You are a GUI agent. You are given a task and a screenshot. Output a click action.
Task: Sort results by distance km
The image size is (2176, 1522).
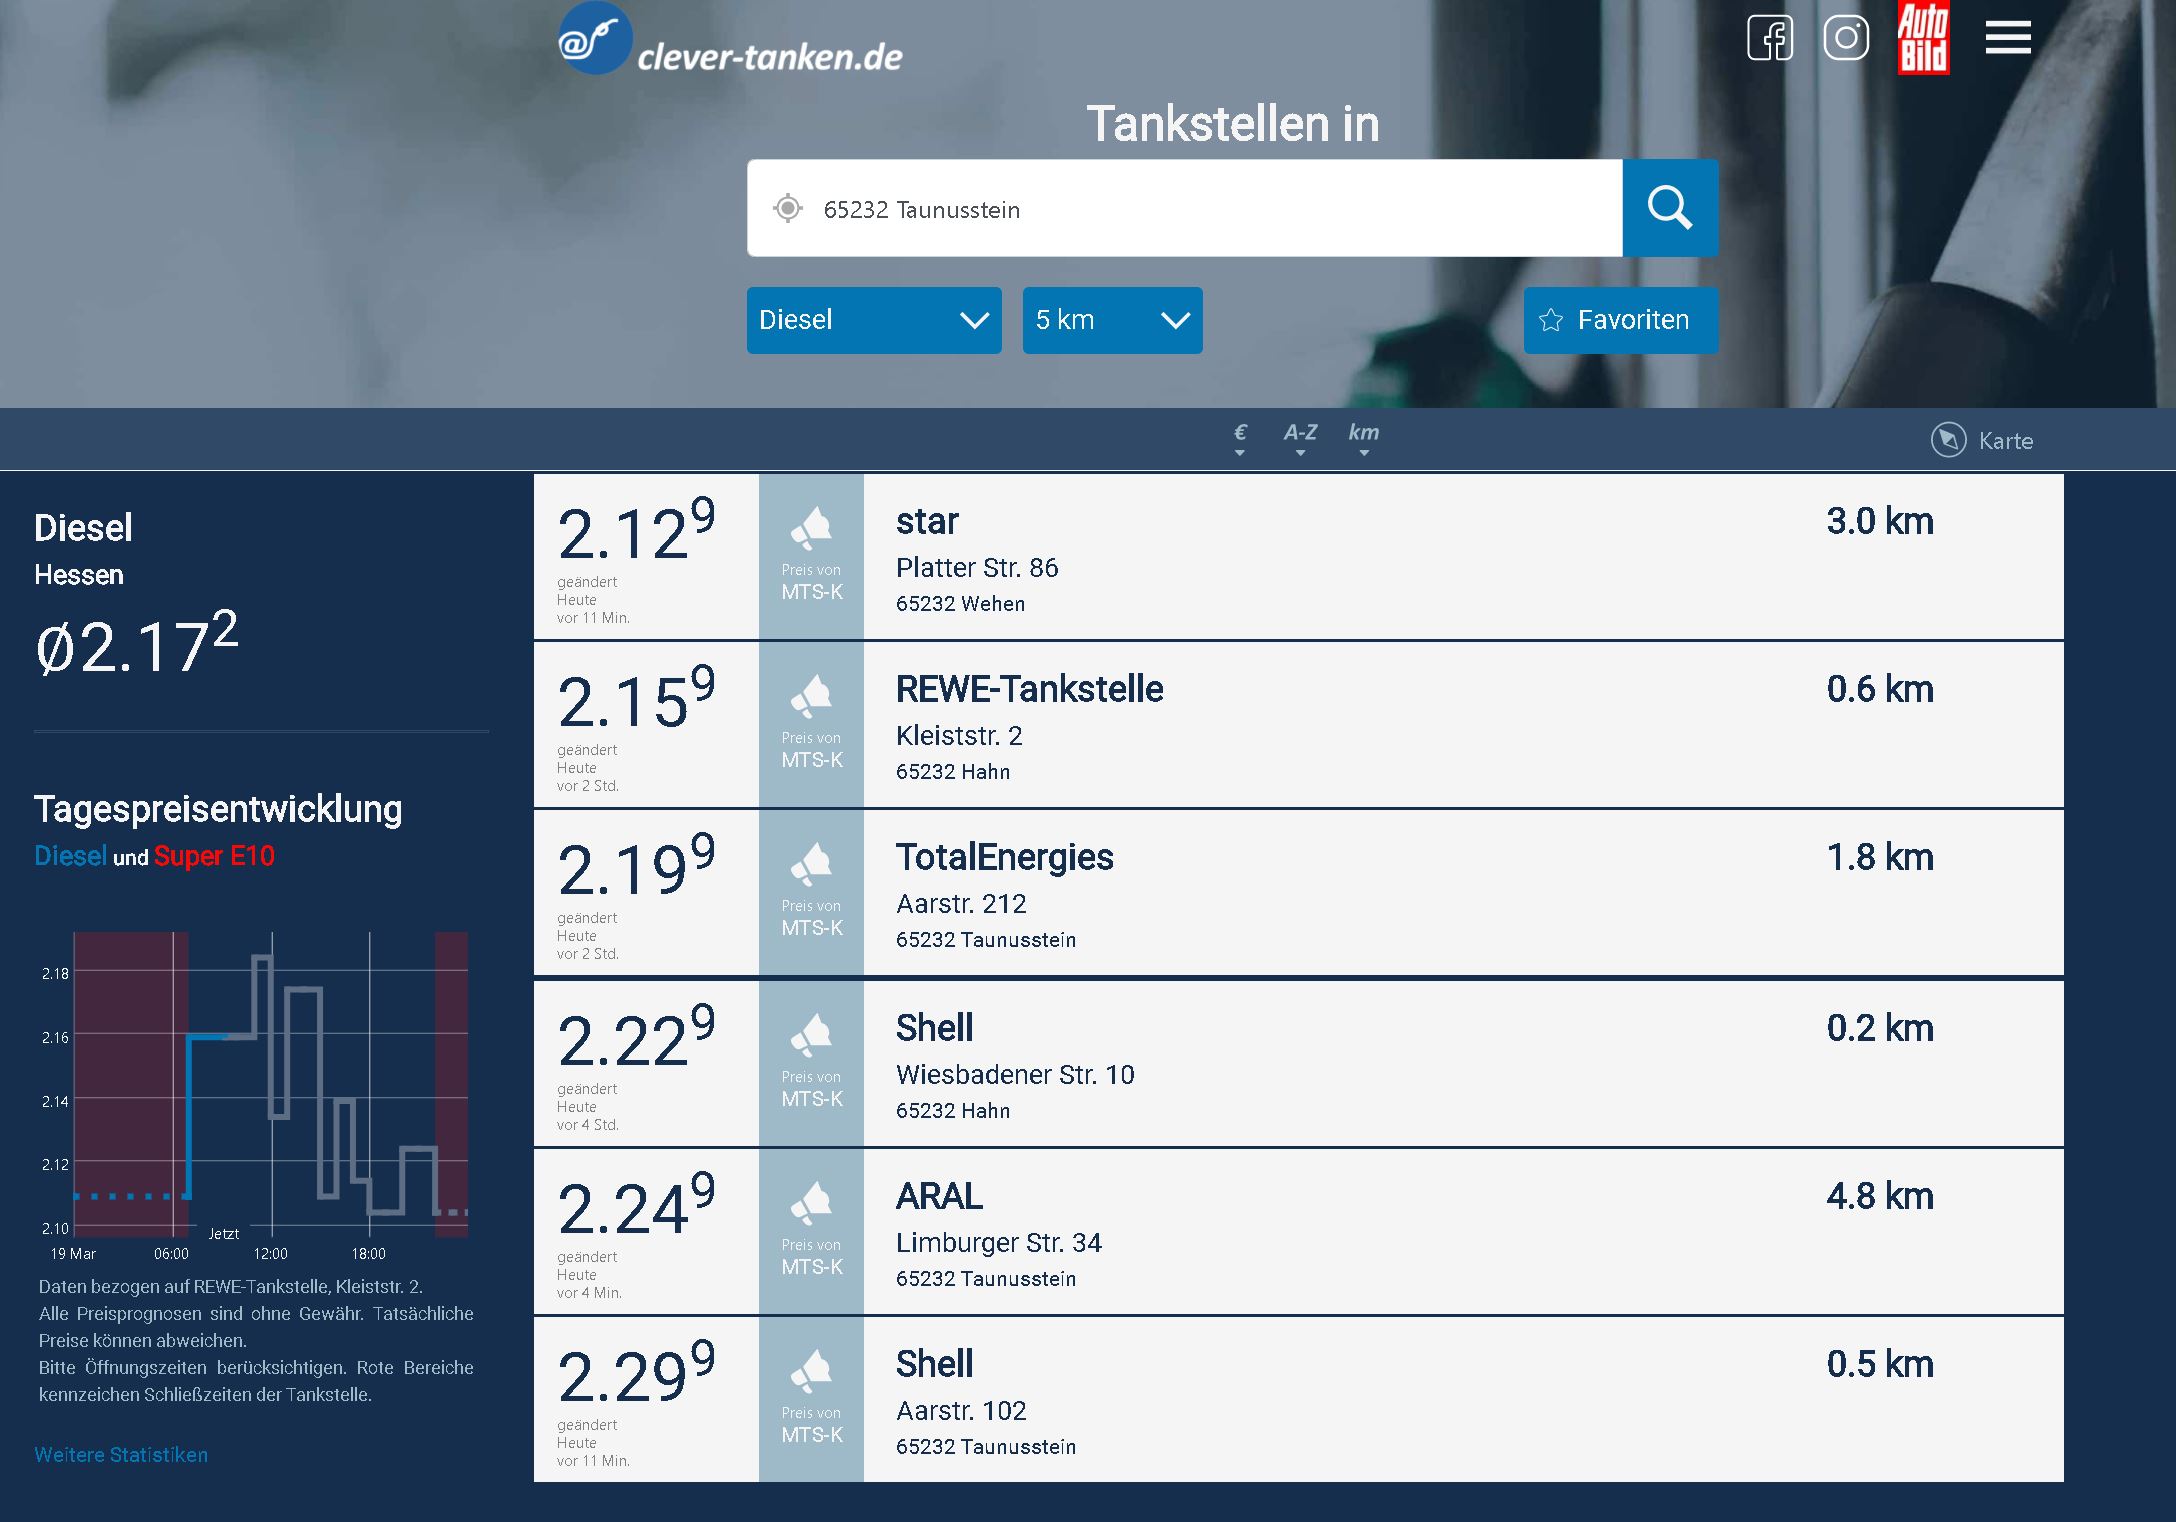[x=1364, y=438]
